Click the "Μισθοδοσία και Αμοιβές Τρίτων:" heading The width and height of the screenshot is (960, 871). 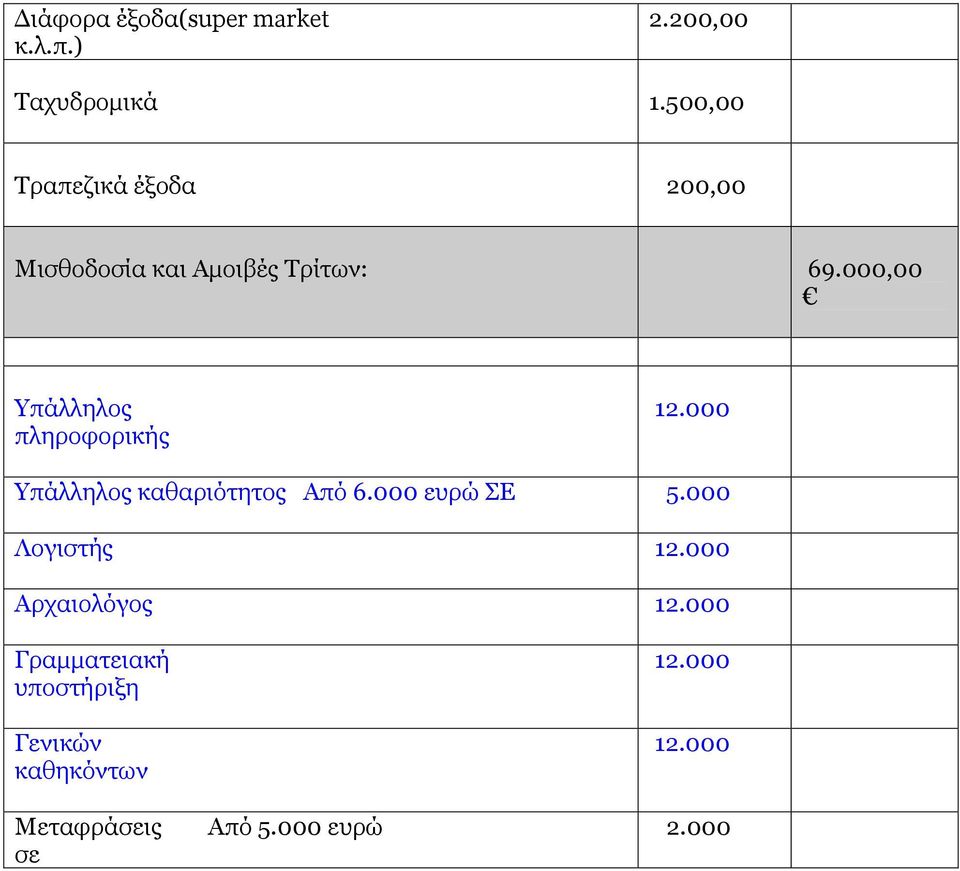(190, 269)
